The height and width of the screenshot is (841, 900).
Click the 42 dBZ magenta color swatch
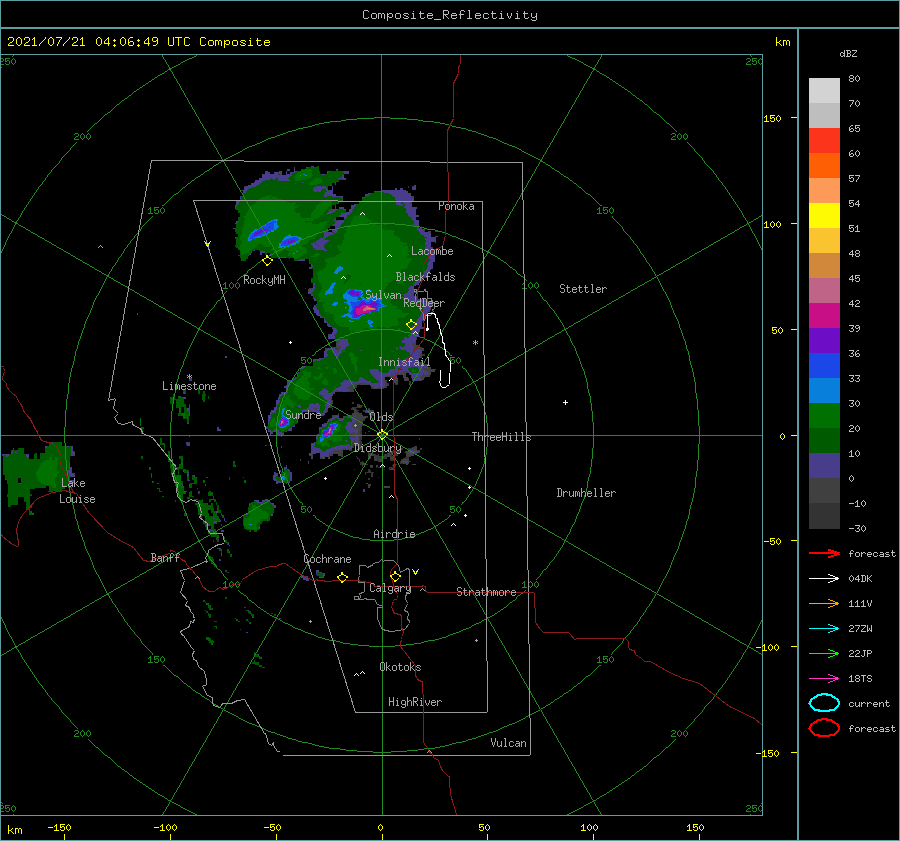(x=824, y=315)
